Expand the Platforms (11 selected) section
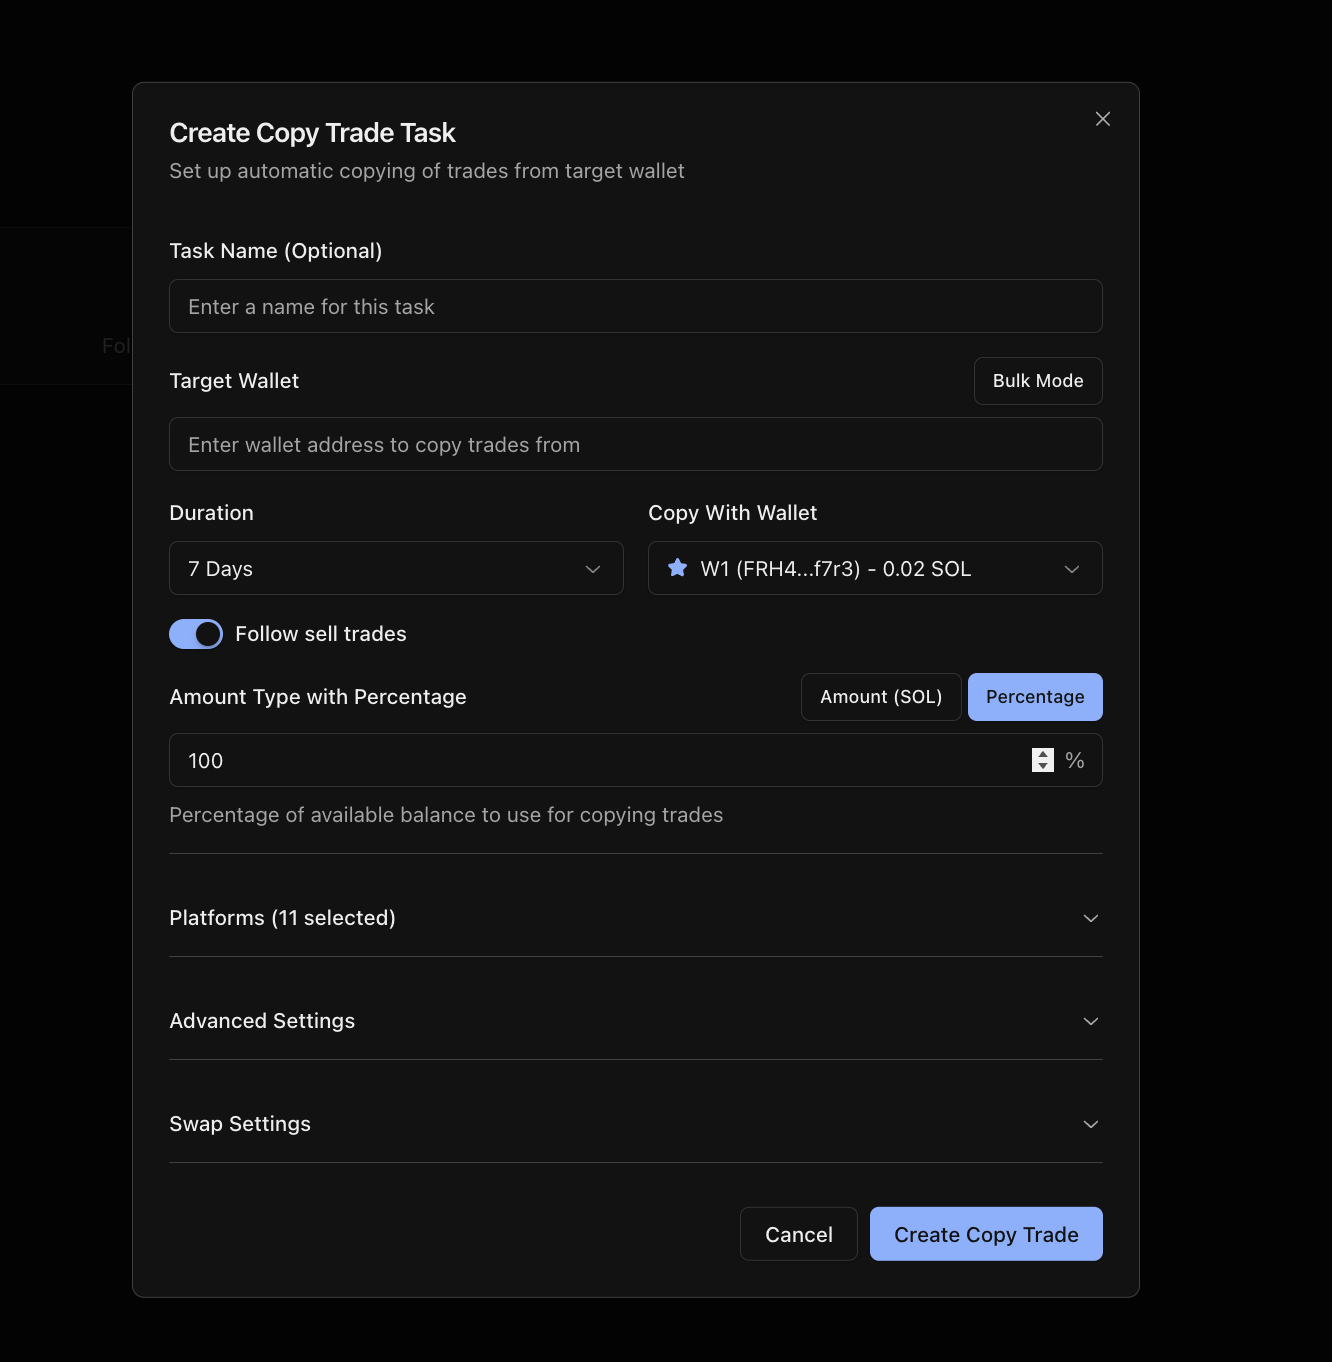Image resolution: width=1332 pixels, height=1362 pixels. coord(636,918)
